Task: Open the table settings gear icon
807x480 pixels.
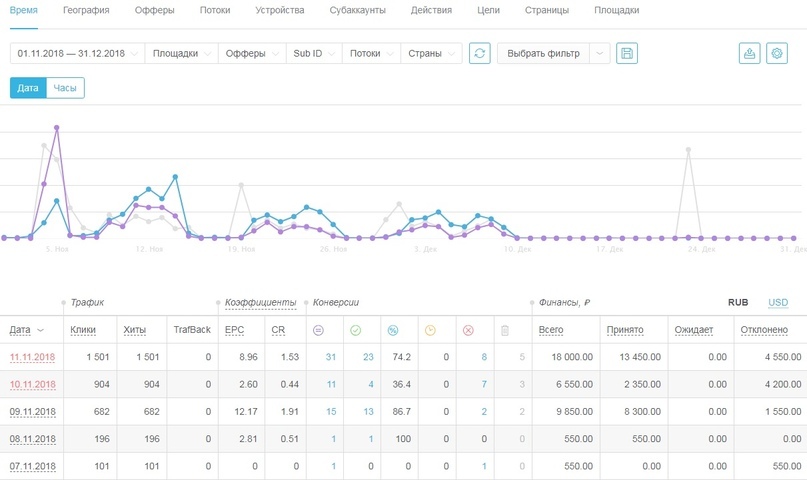Action: [776, 53]
